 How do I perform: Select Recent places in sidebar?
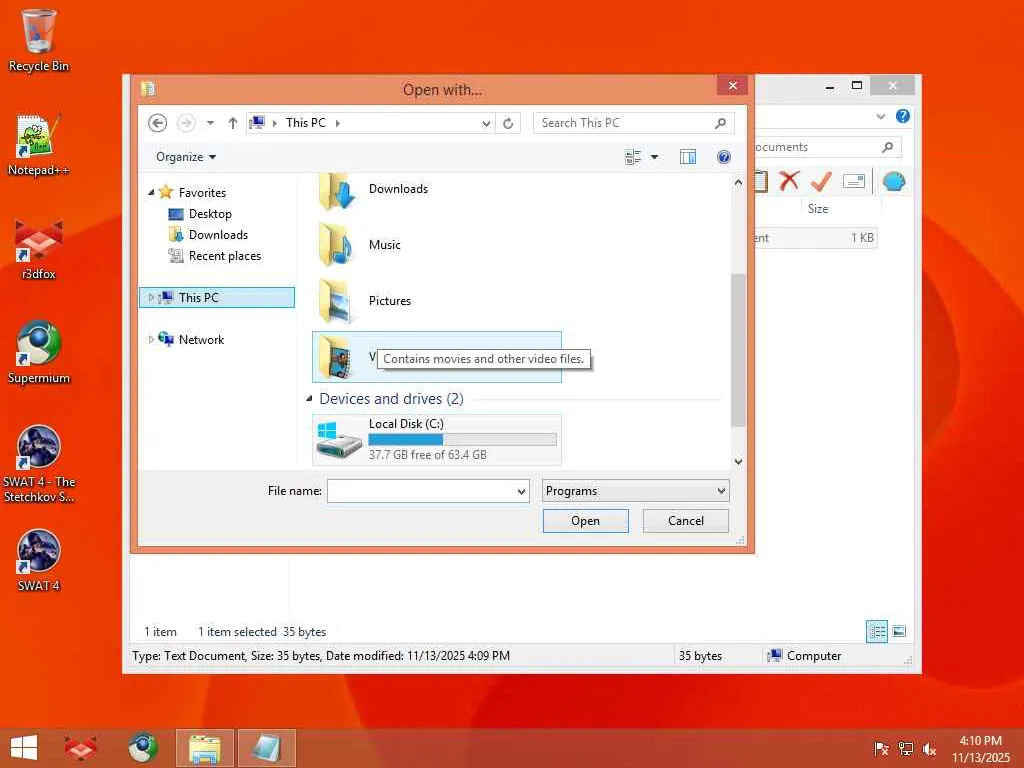pyautogui.click(x=225, y=256)
